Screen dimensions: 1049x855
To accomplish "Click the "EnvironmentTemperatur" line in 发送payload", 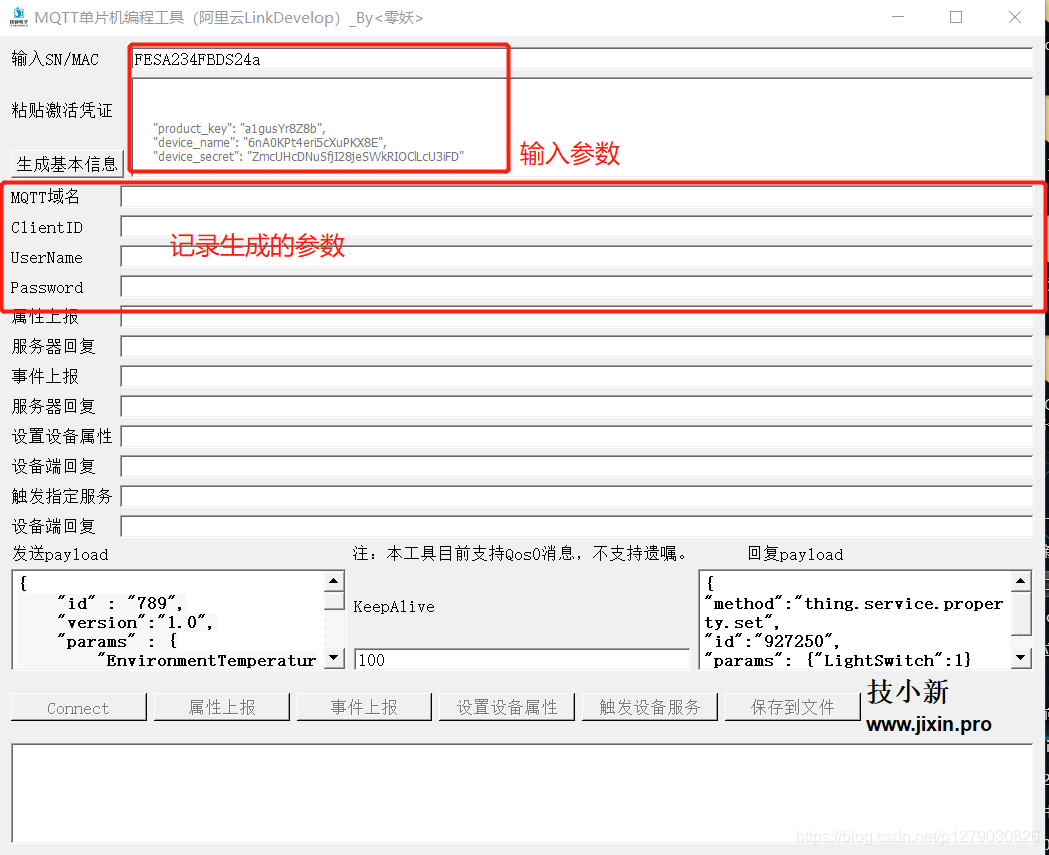I will (207, 660).
